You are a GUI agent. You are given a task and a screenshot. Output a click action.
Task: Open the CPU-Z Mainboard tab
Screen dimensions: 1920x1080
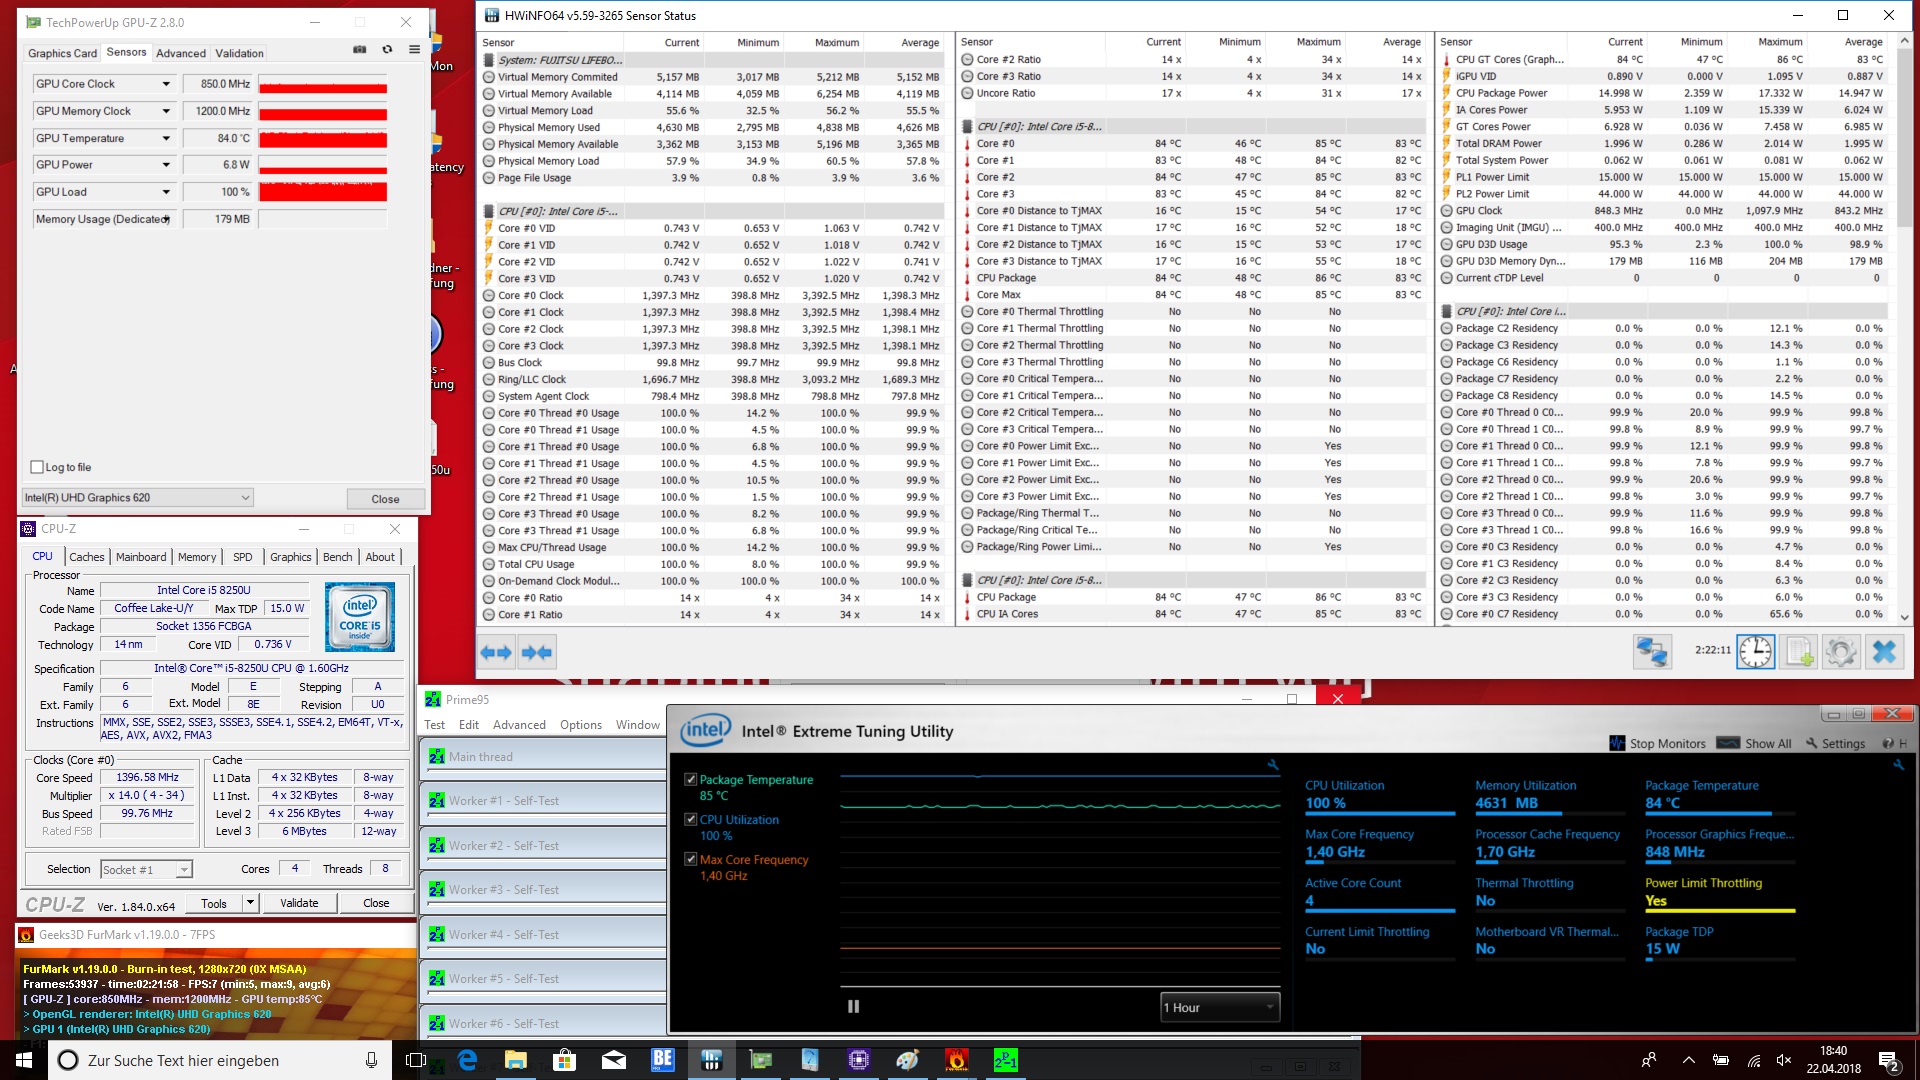pyautogui.click(x=141, y=557)
